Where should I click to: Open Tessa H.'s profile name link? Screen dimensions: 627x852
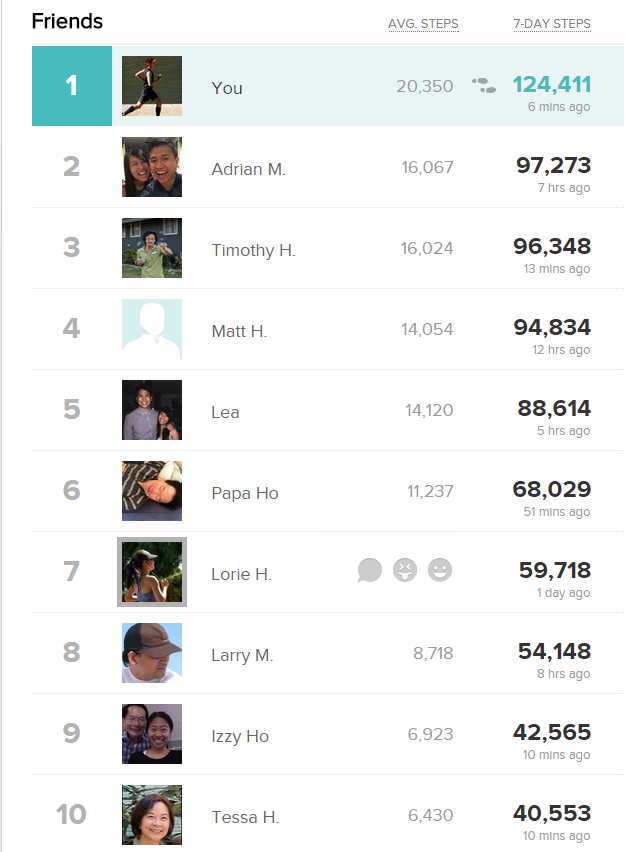point(245,817)
